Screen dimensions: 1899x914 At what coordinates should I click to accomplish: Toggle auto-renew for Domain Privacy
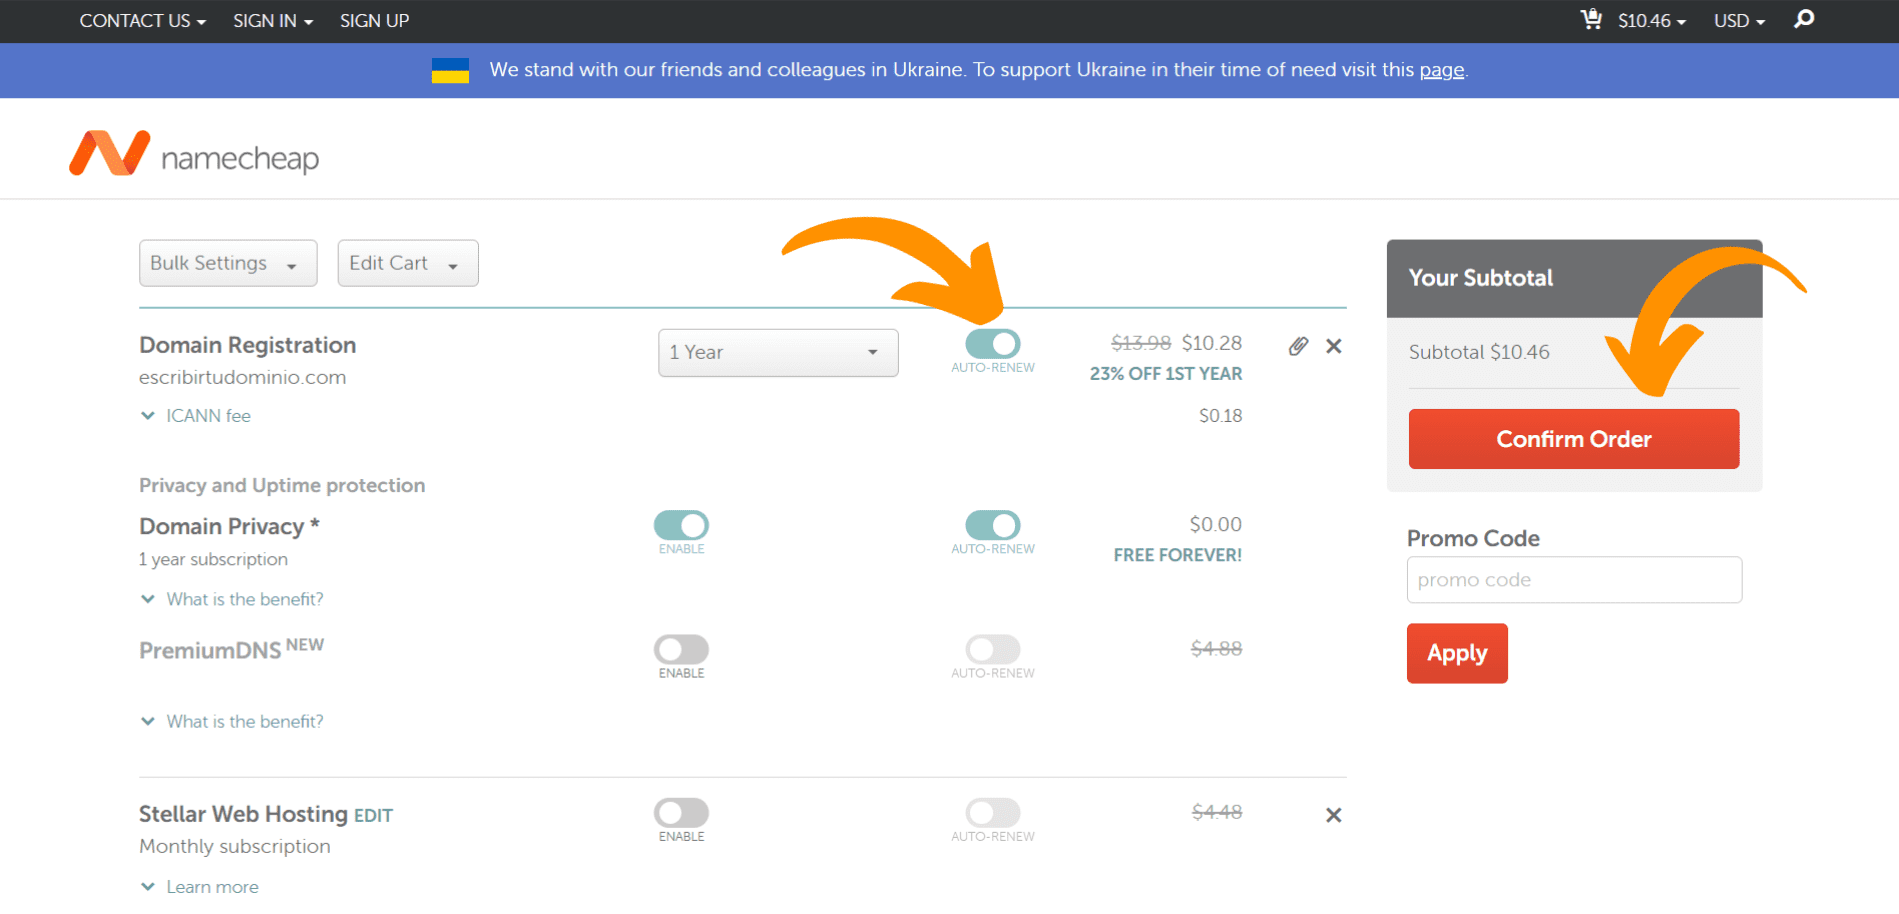click(992, 525)
